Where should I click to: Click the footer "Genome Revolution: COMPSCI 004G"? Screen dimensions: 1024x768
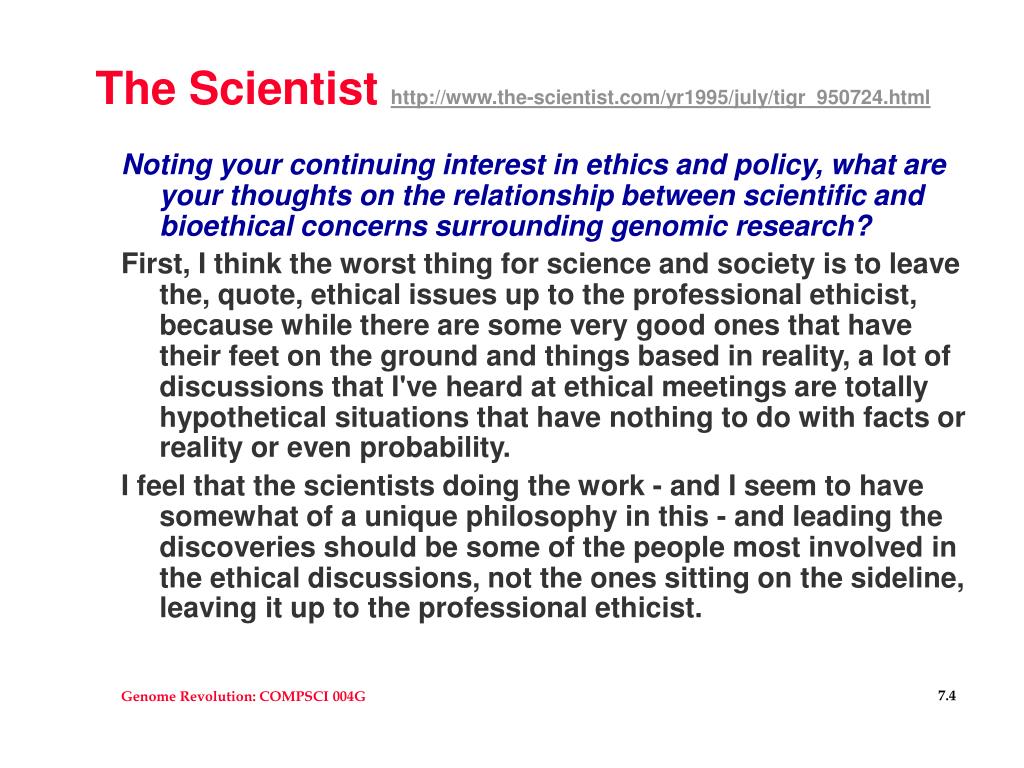point(243,696)
